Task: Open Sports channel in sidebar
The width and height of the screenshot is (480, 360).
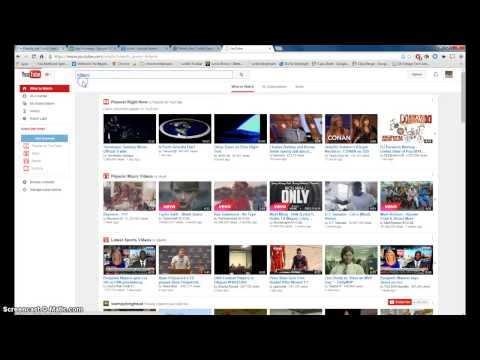Action: pyautogui.click(x=32, y=161)
